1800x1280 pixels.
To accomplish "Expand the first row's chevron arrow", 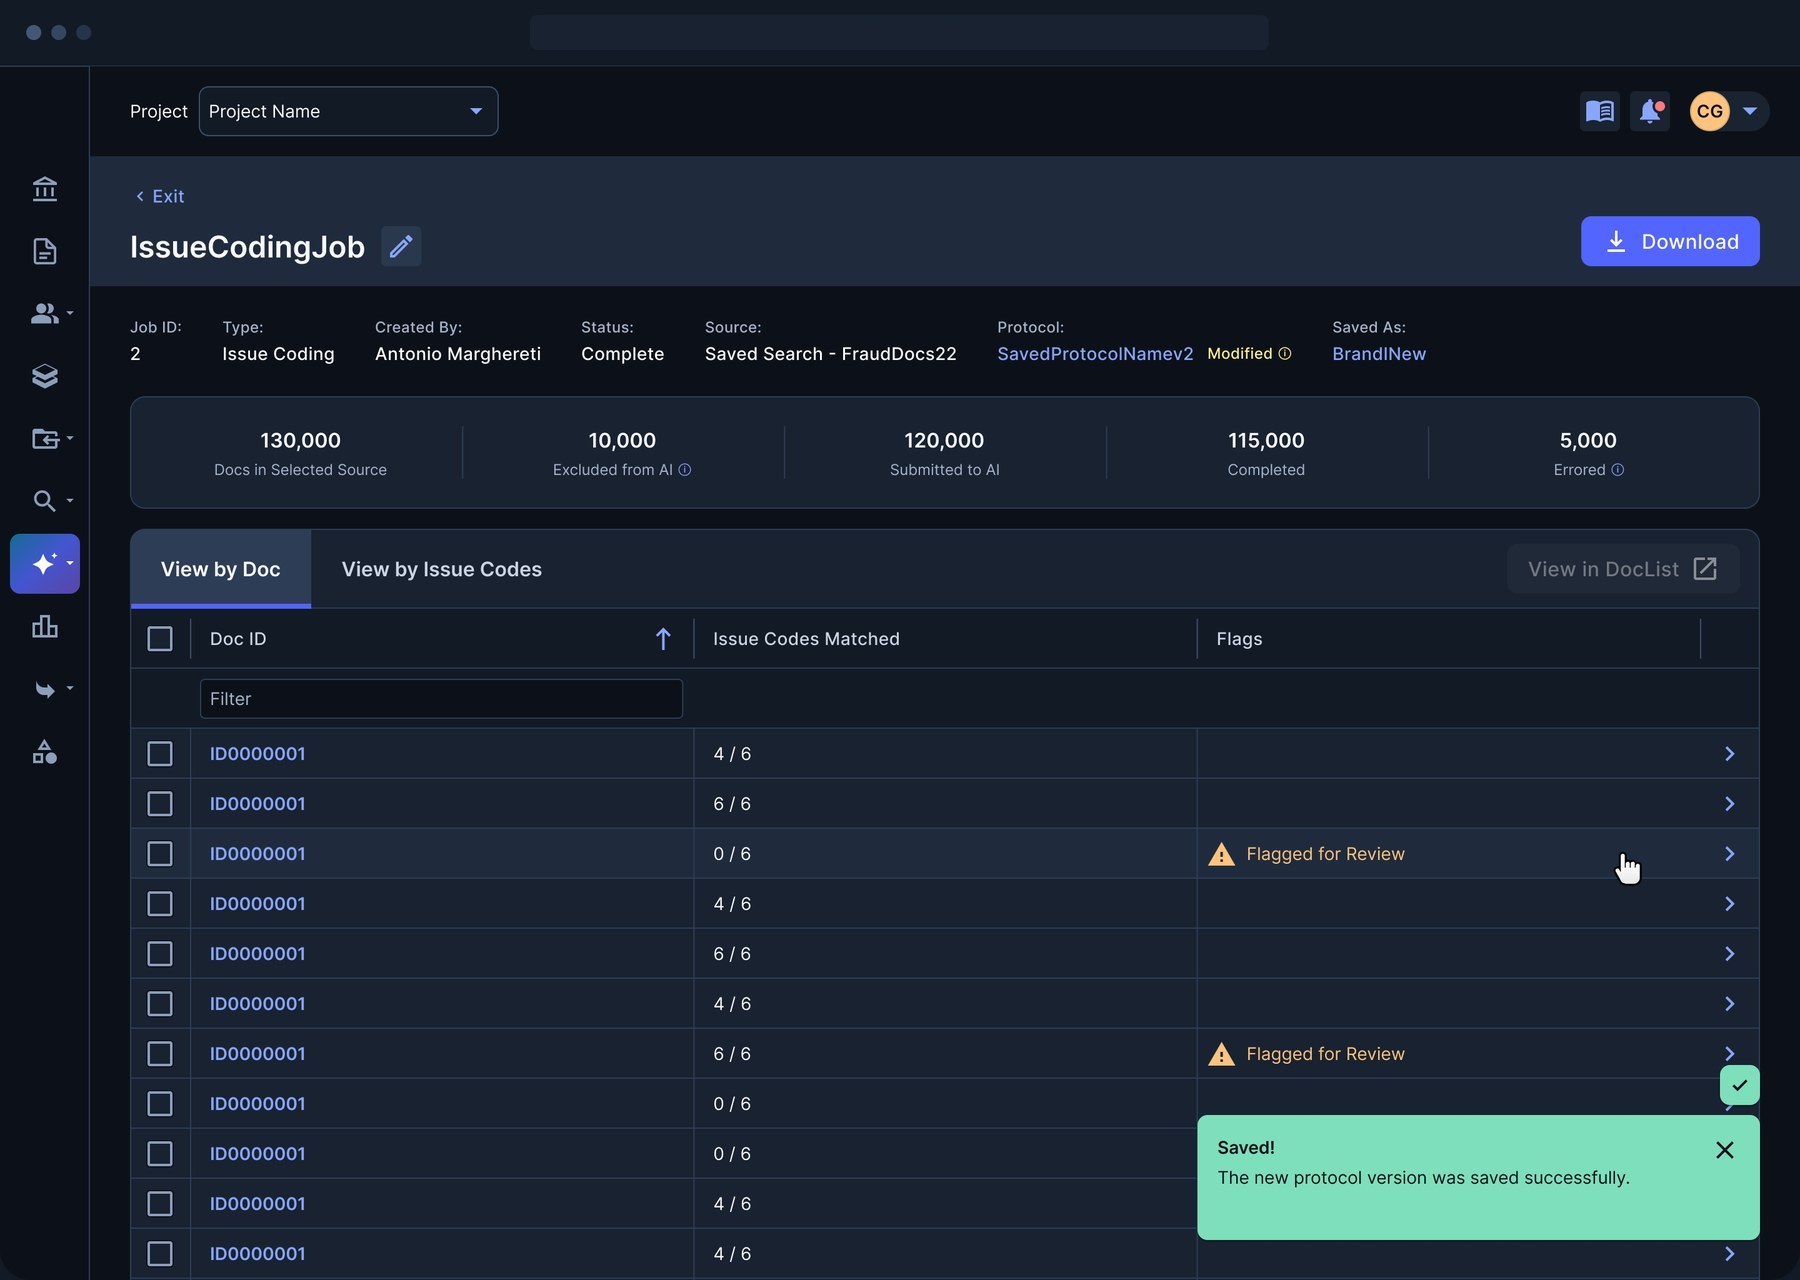I will point(1730,754).
